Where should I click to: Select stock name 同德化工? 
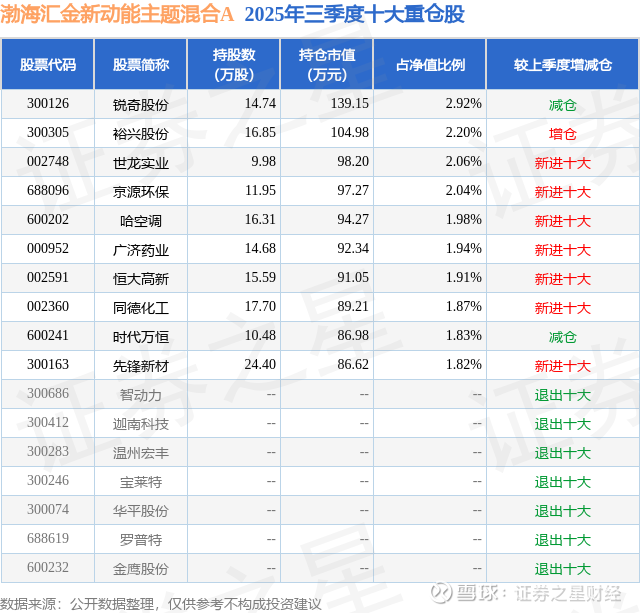coord(141,308)
